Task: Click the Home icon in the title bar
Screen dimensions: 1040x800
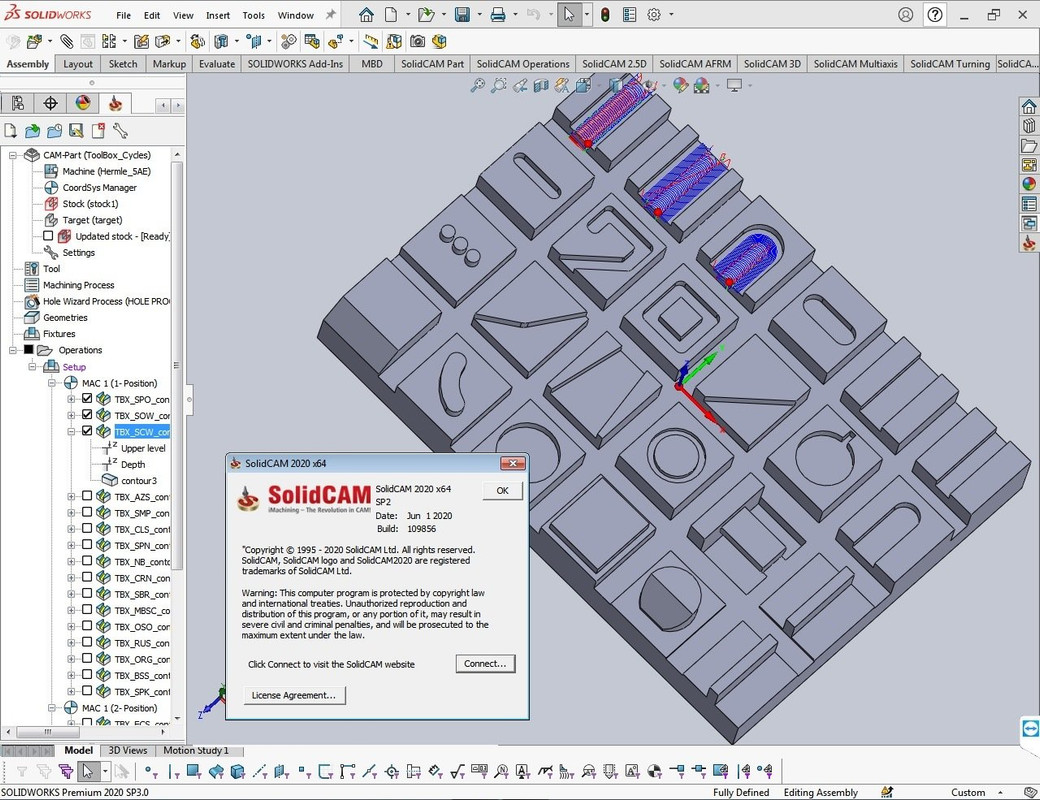Action: [366, 15]
